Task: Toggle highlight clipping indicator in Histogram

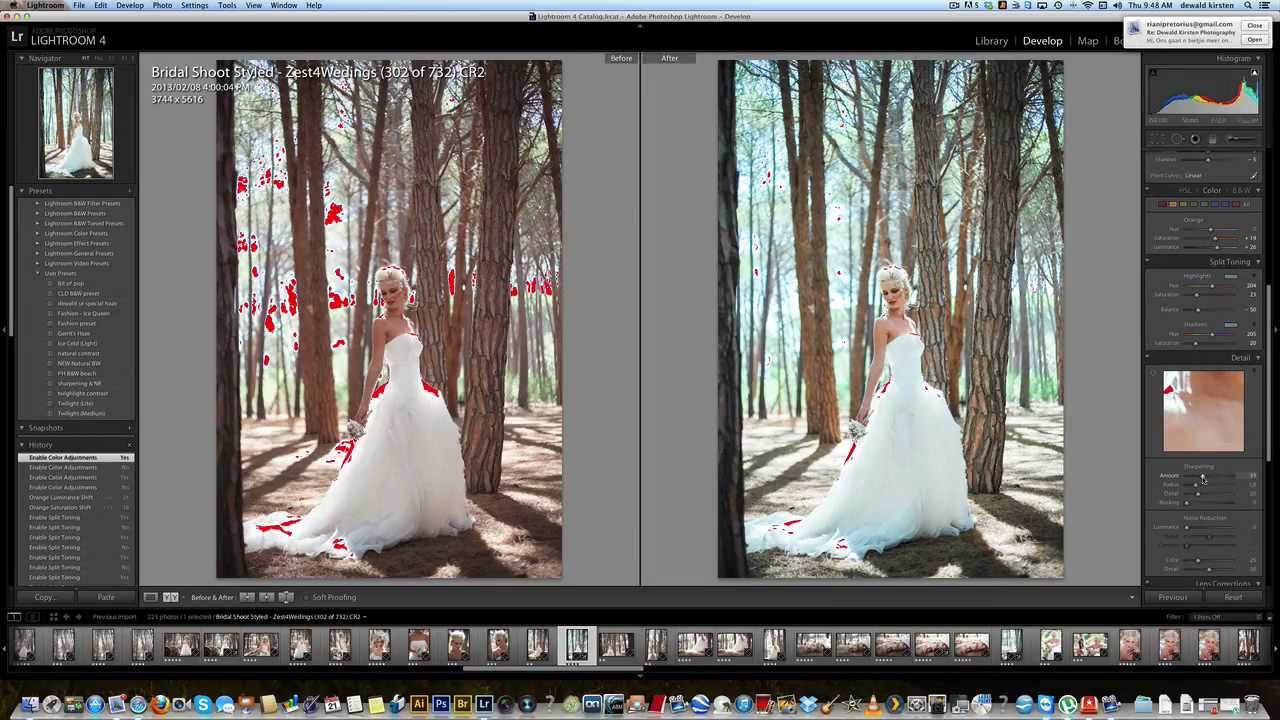Action: click(x=1254, y=73)
